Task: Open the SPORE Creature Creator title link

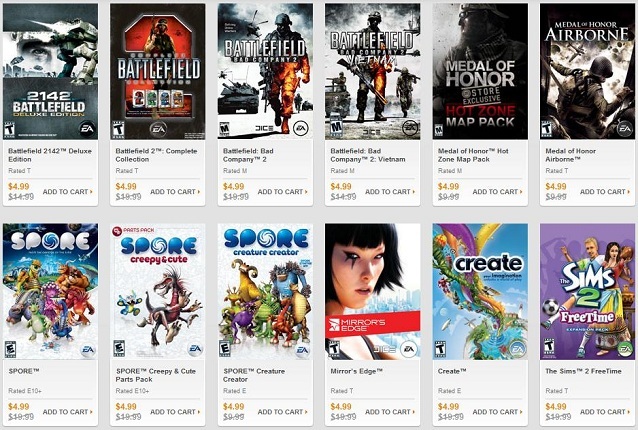Action: [253, 375]
